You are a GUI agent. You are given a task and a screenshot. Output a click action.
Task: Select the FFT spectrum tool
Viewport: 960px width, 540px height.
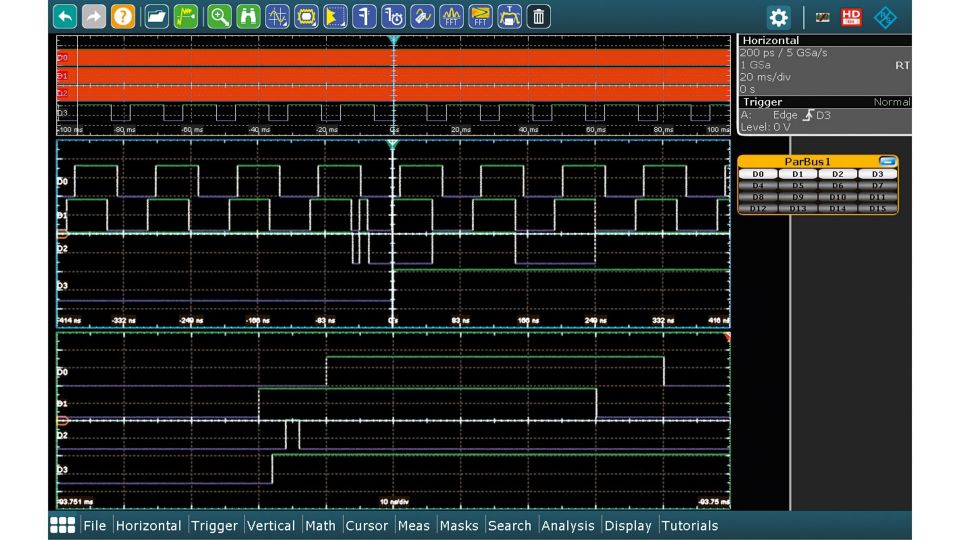(x=451, y=17)
